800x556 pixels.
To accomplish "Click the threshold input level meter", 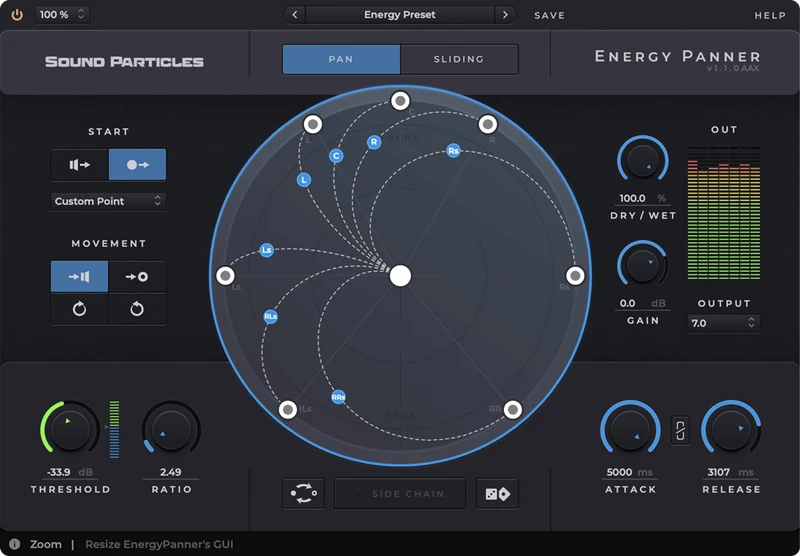I will point(114,429).
